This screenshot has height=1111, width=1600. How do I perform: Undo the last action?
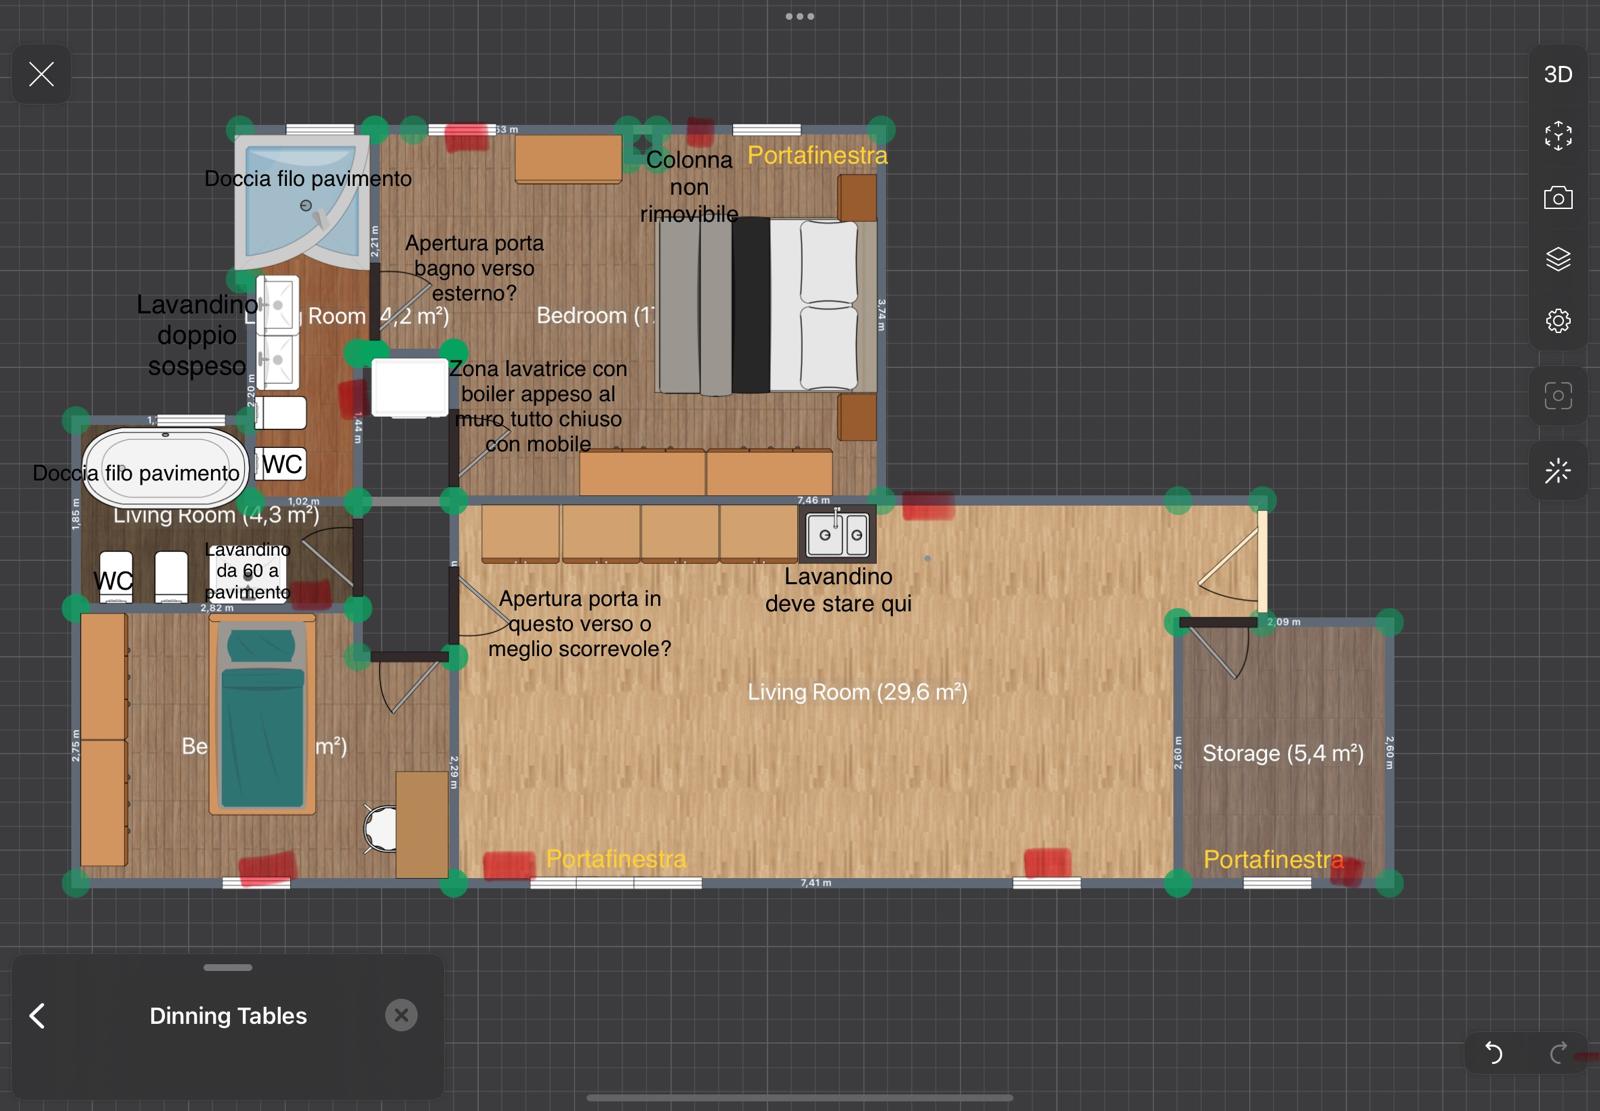1493,1052
